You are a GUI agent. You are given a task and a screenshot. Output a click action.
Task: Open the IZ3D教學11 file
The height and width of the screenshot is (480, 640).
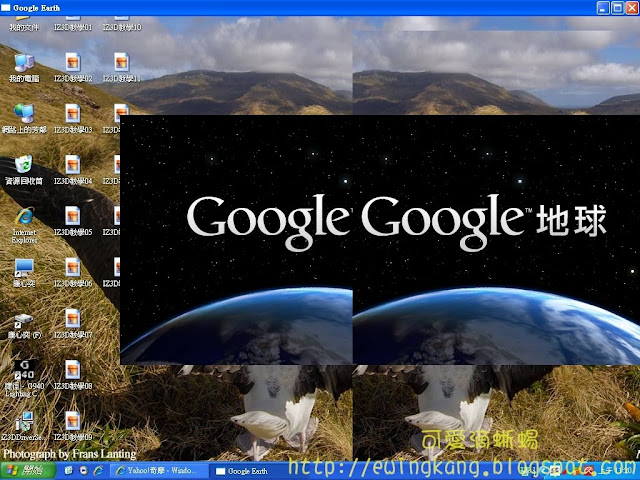(x=122, y=68)
